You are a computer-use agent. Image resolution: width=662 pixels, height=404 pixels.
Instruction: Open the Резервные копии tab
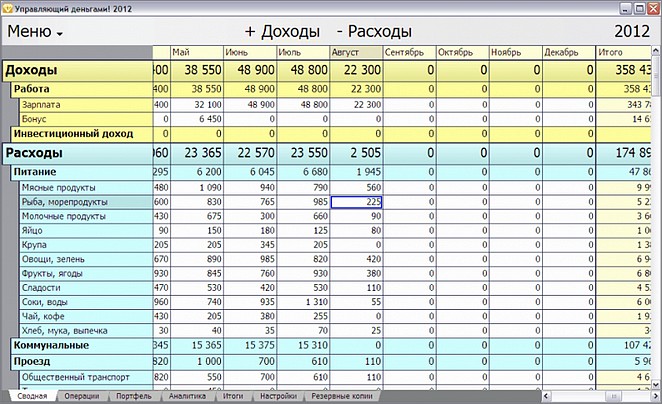click(x=342, y=396)
